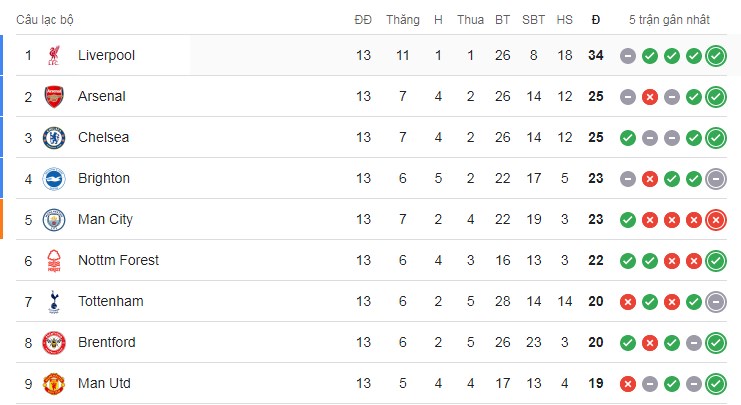Open the Tottenham team name link
The image size is (741, 405).
110,302
